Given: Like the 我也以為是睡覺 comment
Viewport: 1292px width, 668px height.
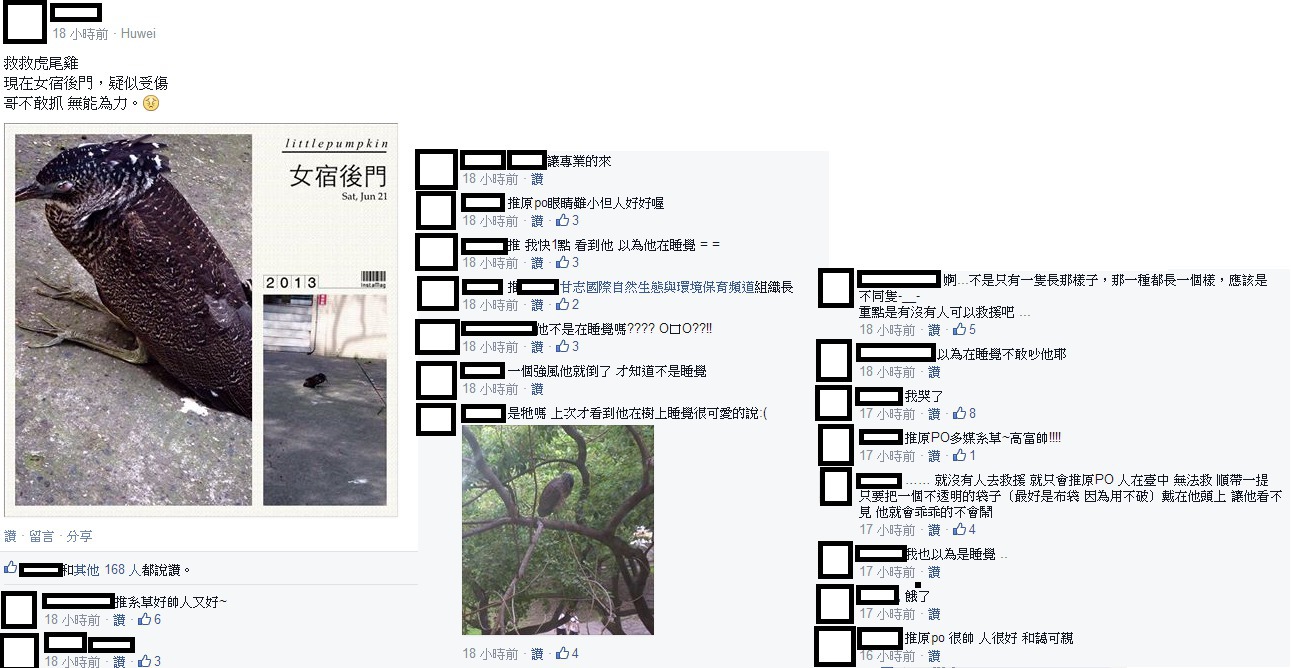Looking at the screenshot, I should pos(934,571).
